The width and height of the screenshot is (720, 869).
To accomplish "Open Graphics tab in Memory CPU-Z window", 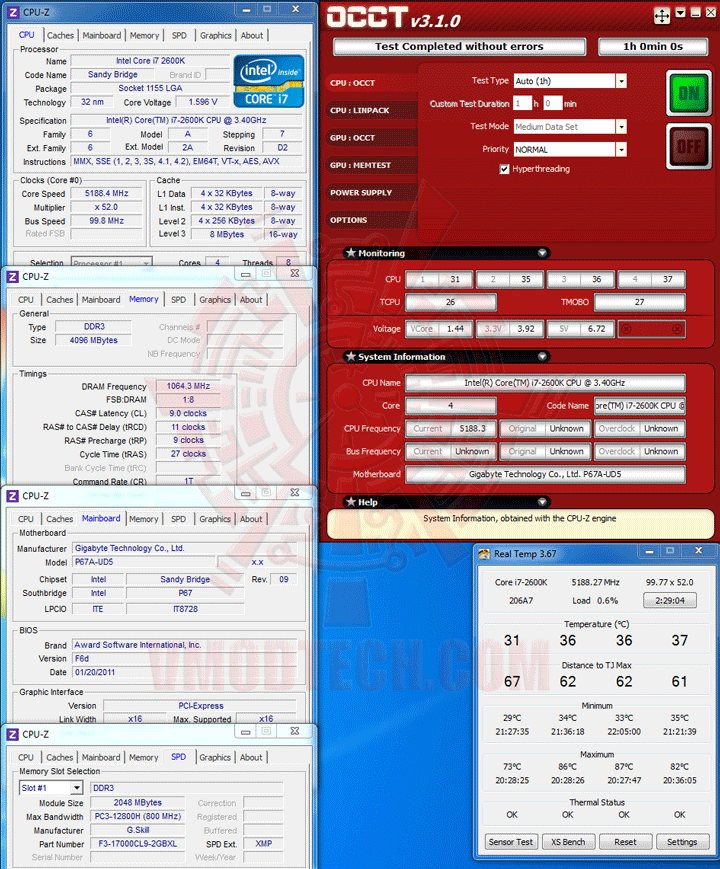I will [x=215, y=300].
